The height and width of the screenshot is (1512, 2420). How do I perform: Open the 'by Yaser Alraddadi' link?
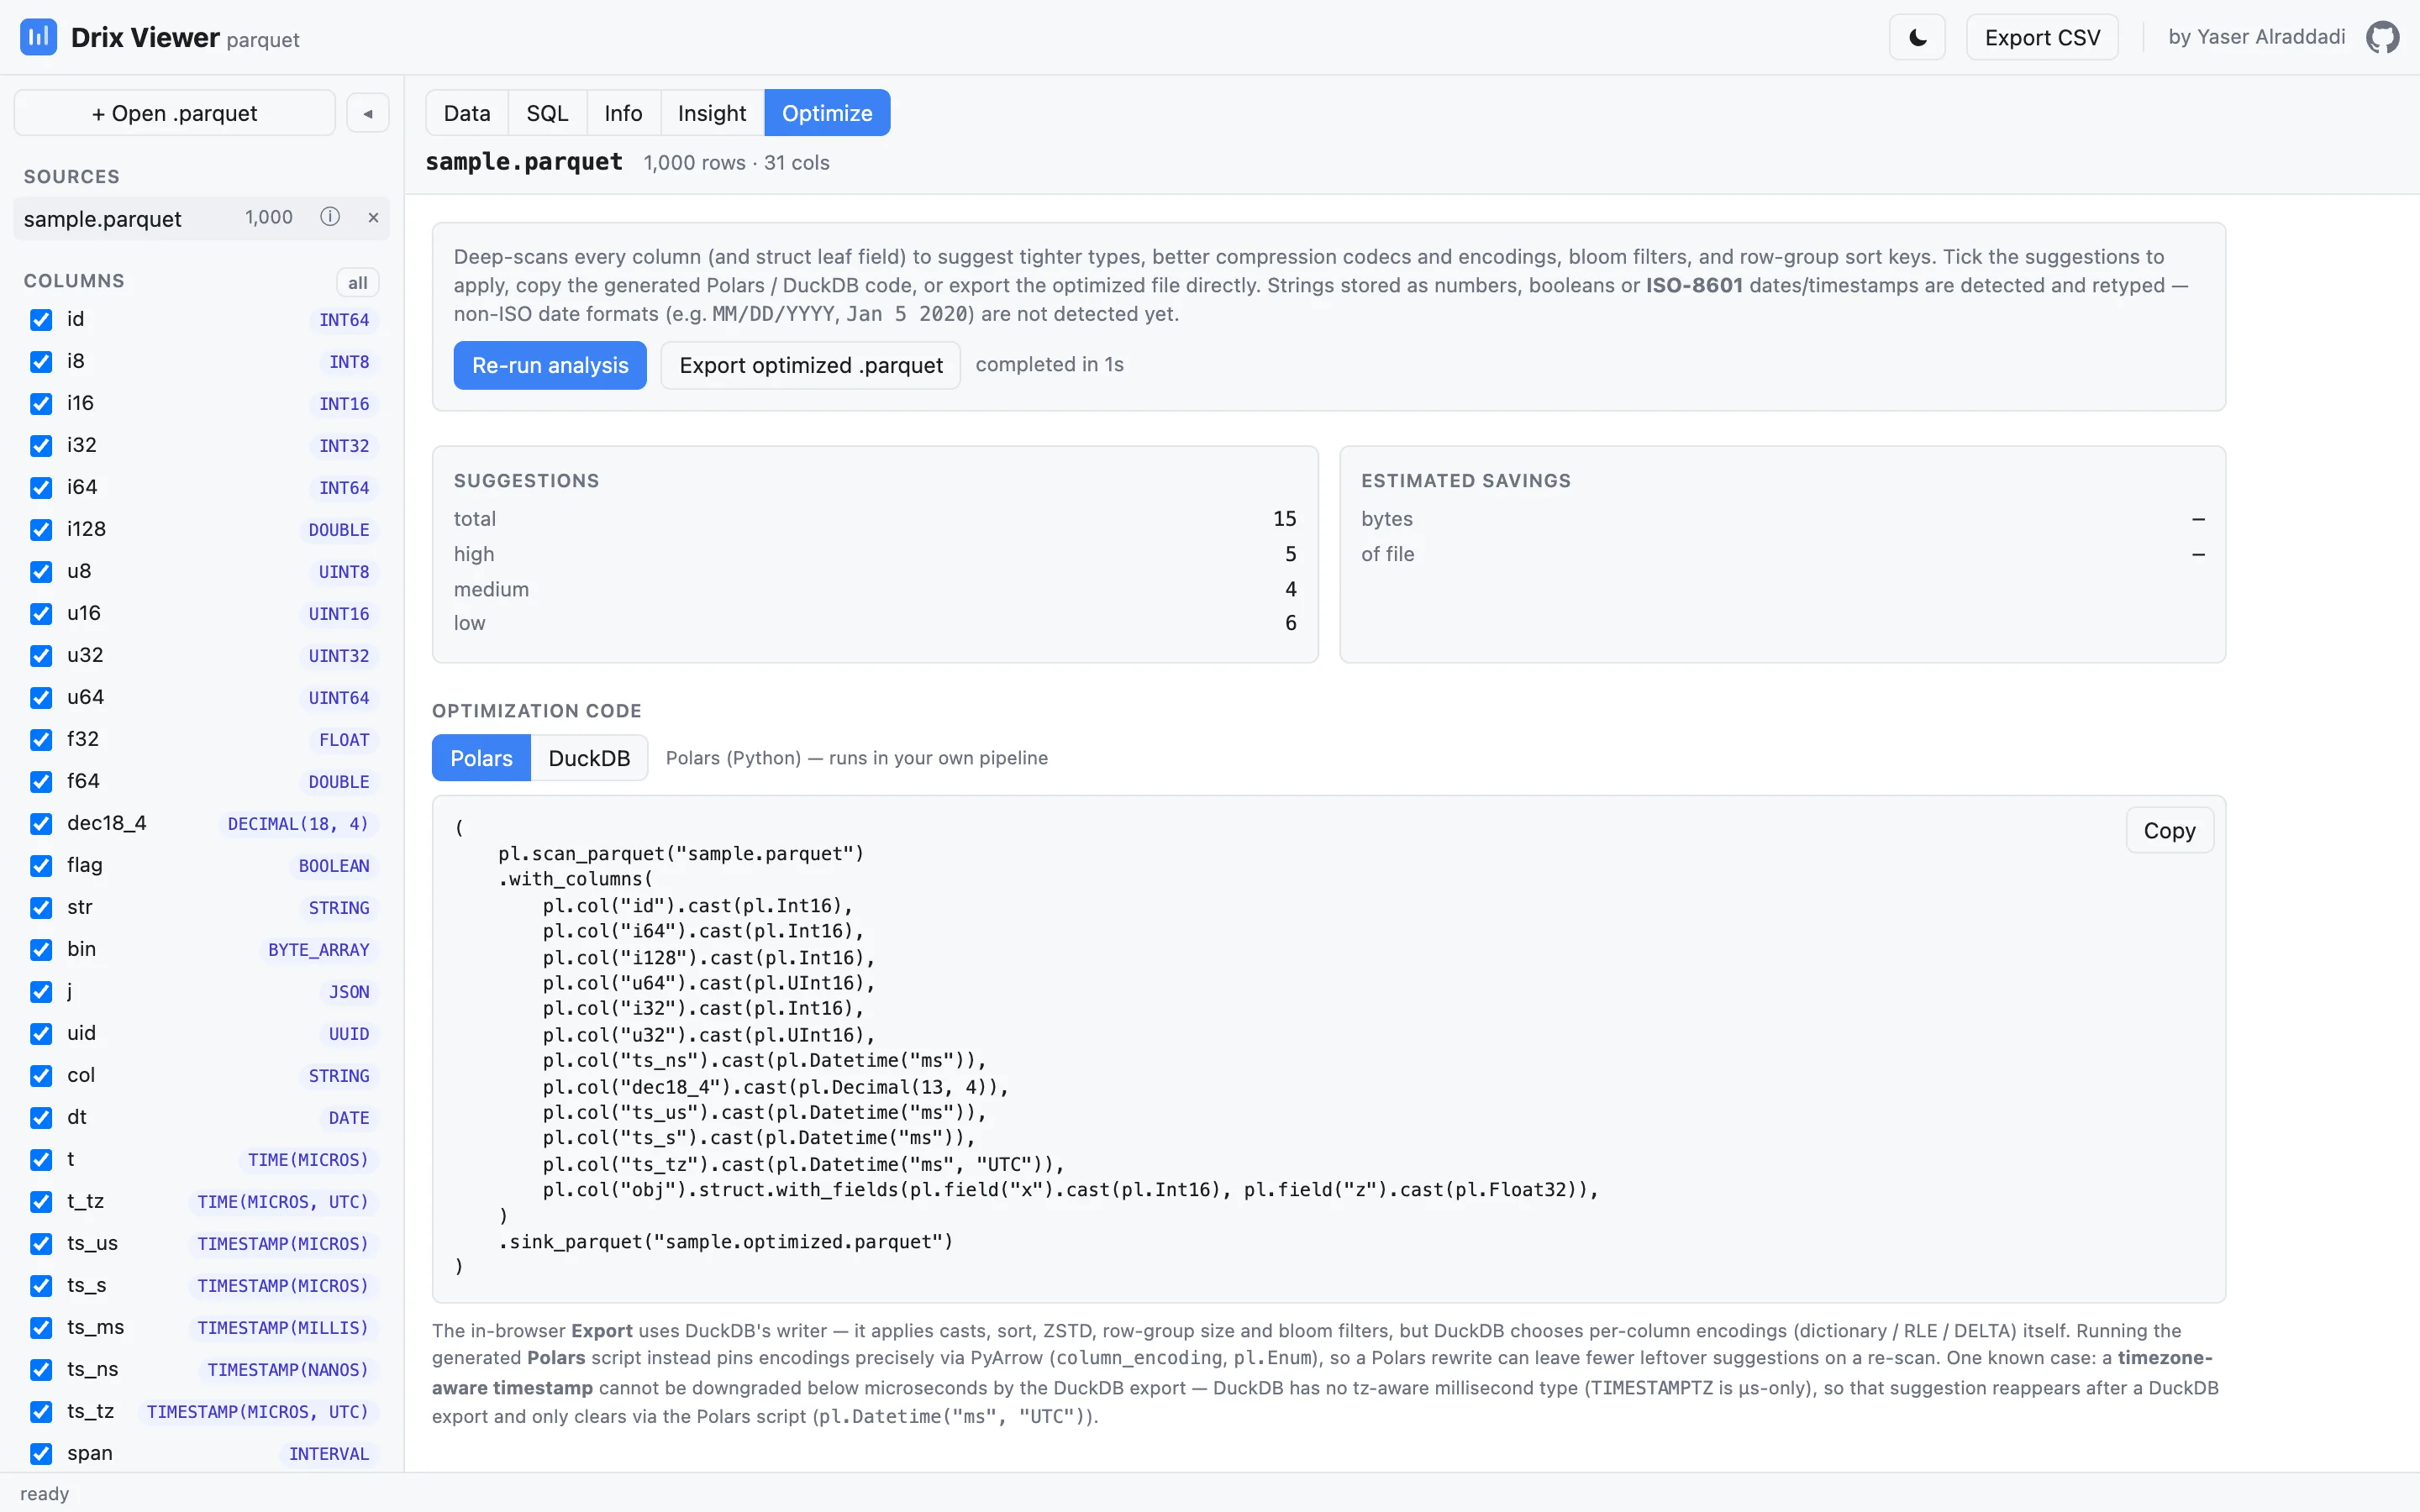pyautogui.click(x=2257, y=37)
